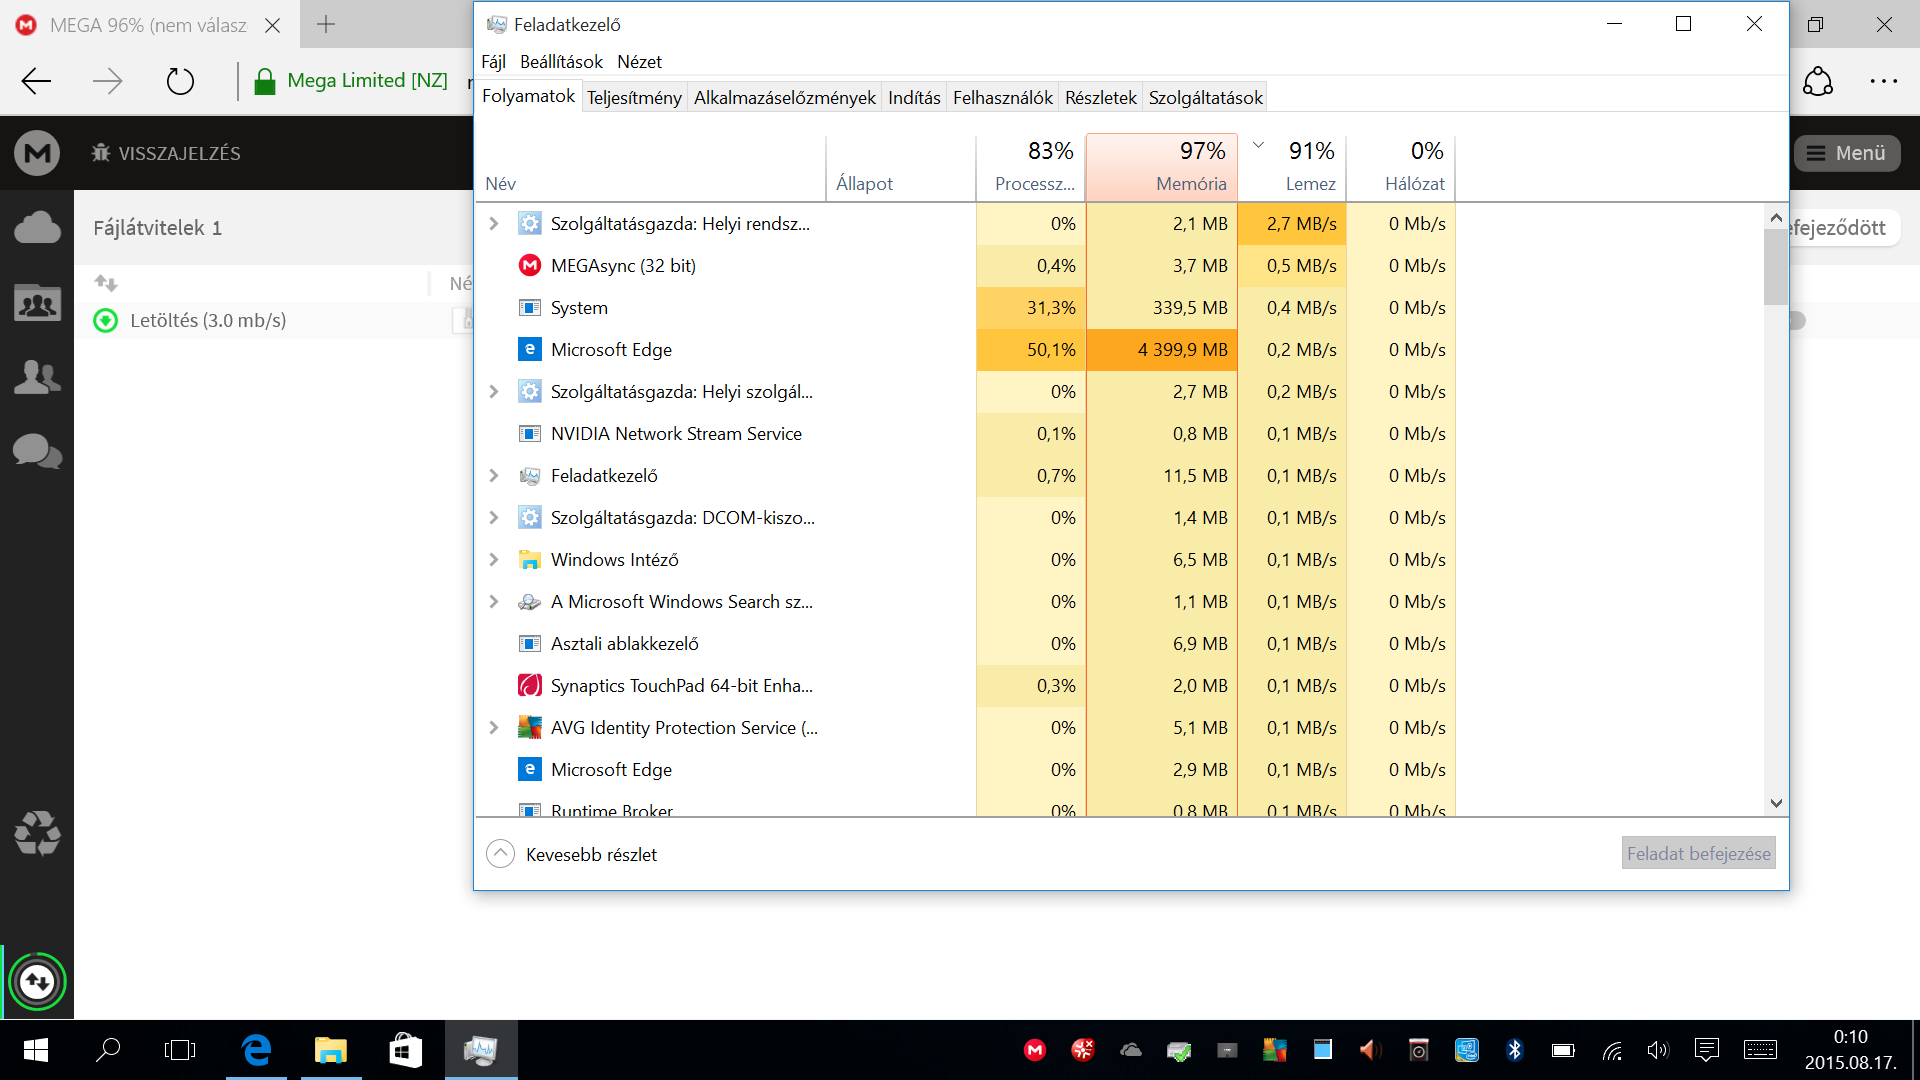Sort by Memória column header
This screenshot has width=1920, height=1080.
pos(1162,168)
